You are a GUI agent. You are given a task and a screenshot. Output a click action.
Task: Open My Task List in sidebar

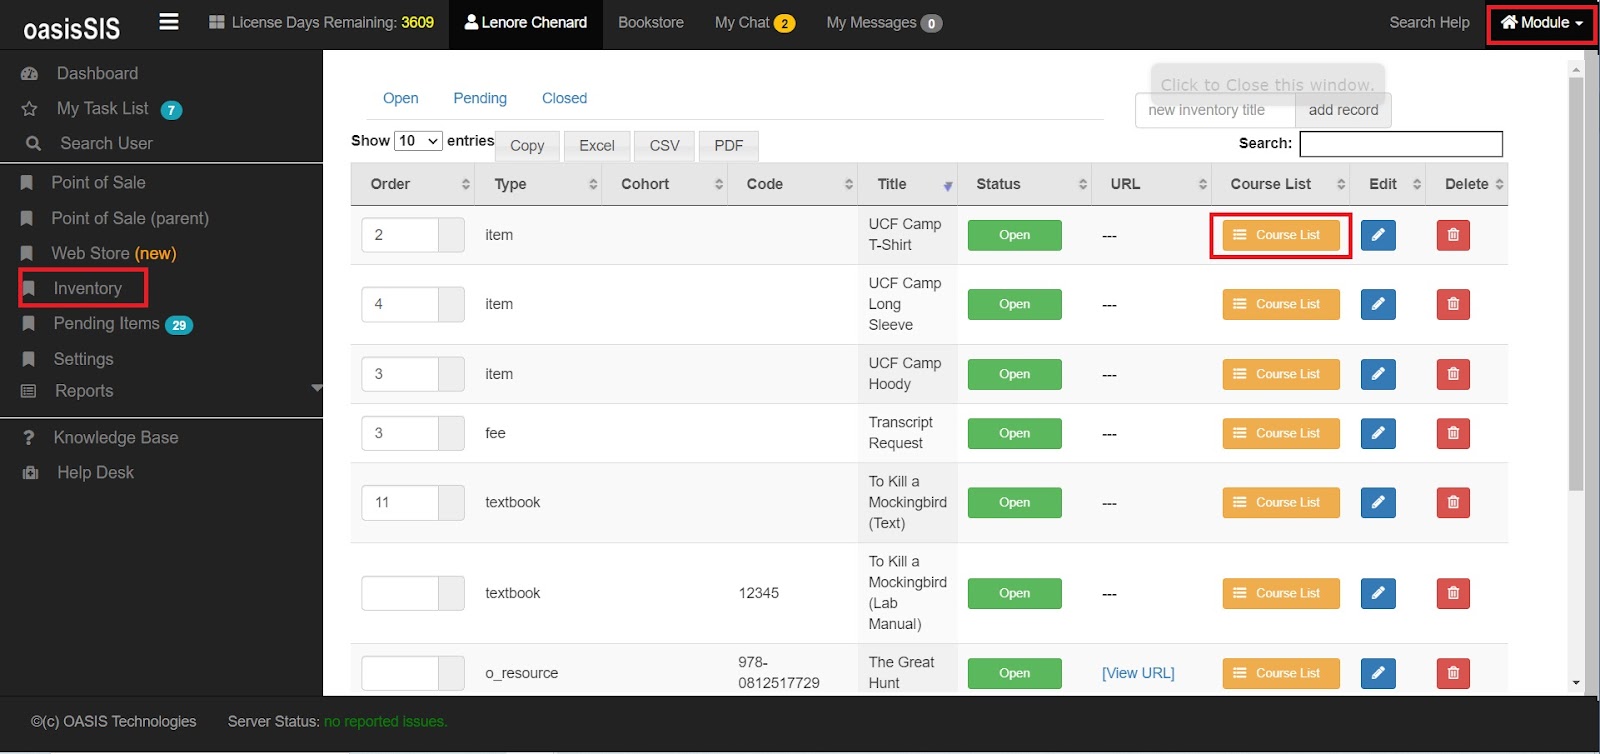click(102, 108)
